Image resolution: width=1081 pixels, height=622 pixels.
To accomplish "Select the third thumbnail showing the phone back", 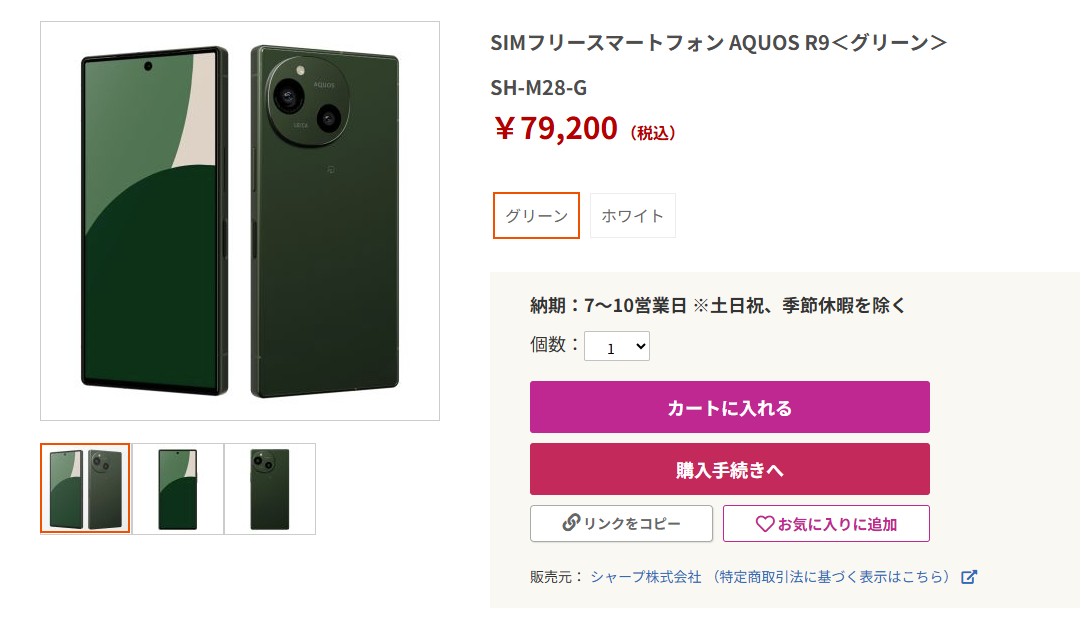I will tap(270, 489).
